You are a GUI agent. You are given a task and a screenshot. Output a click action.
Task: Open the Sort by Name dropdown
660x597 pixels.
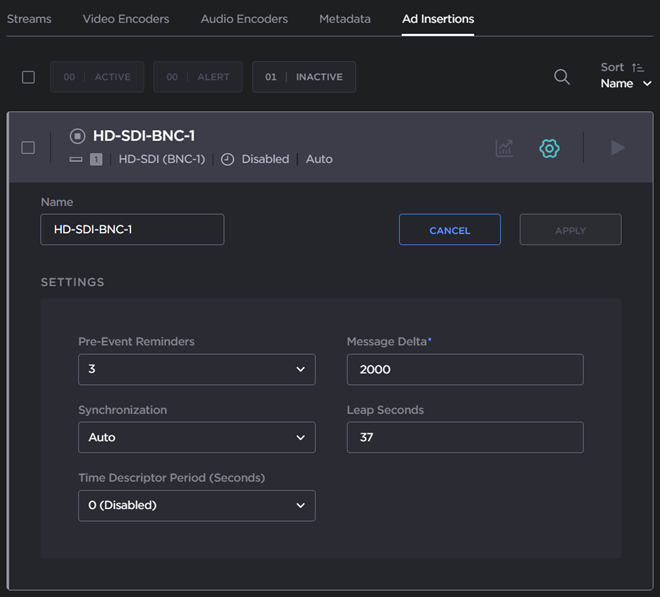pyautogui.click(x=626, y=84)
